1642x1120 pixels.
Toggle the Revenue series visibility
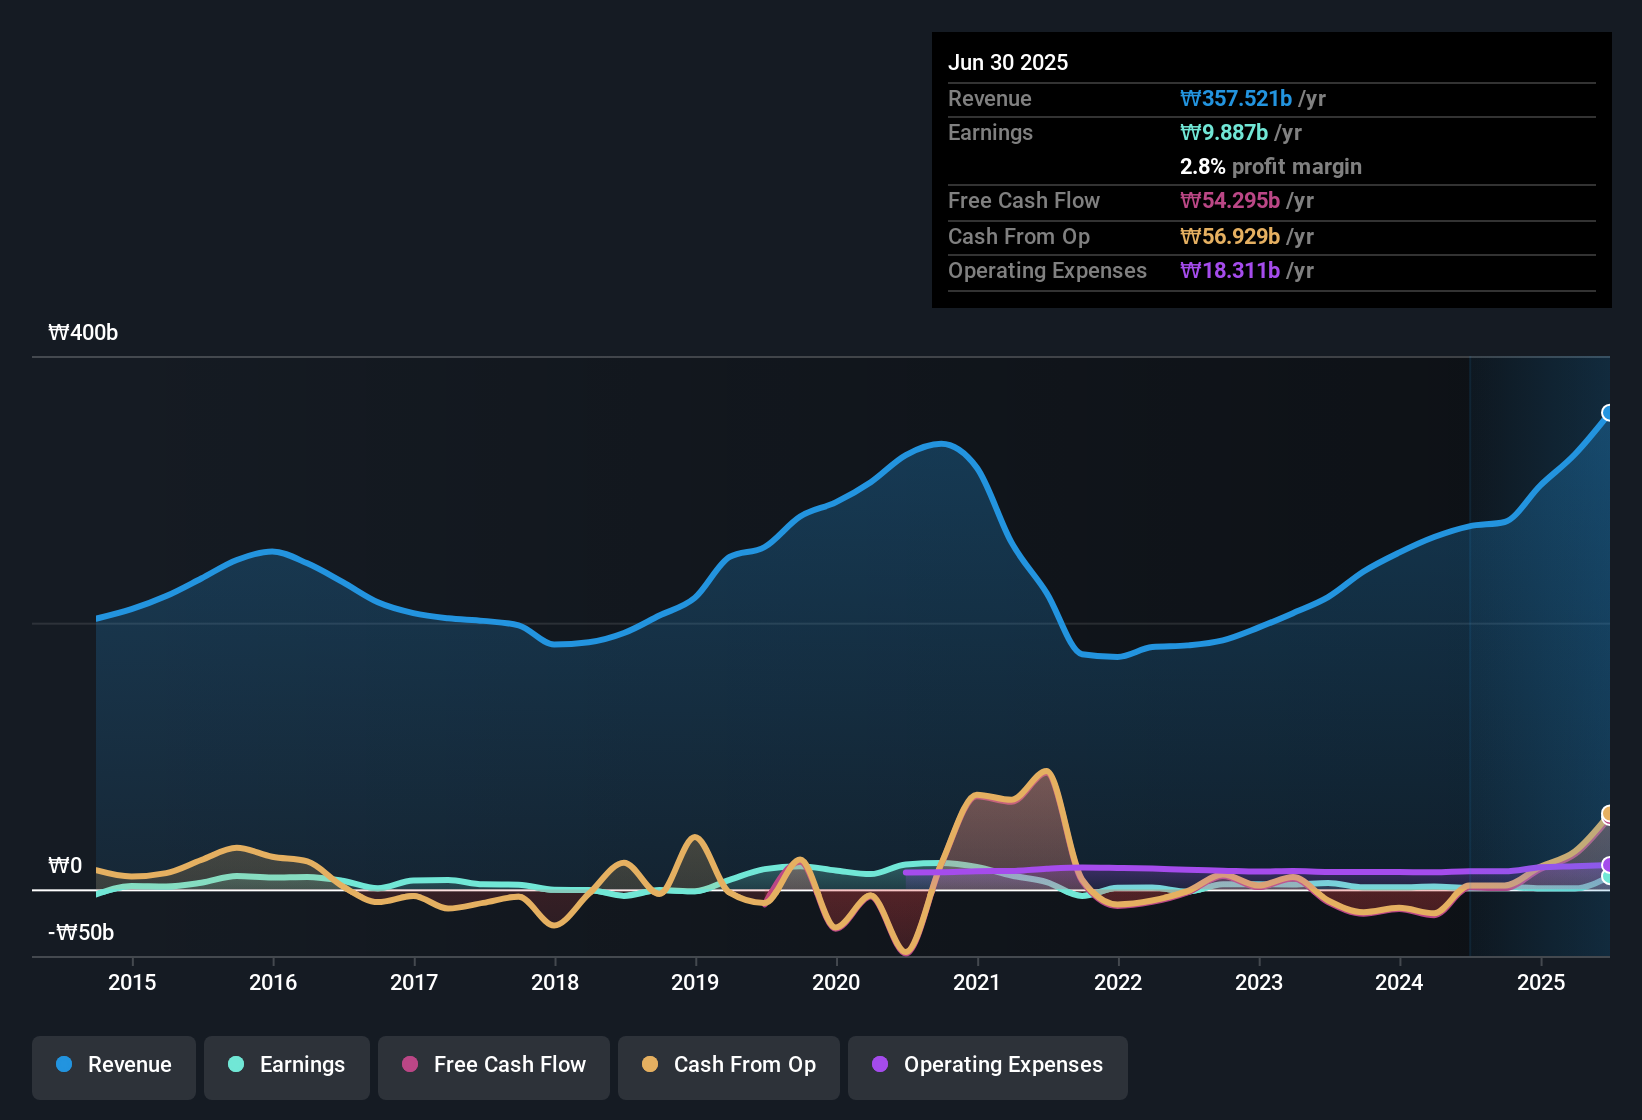click(113, 1065)
